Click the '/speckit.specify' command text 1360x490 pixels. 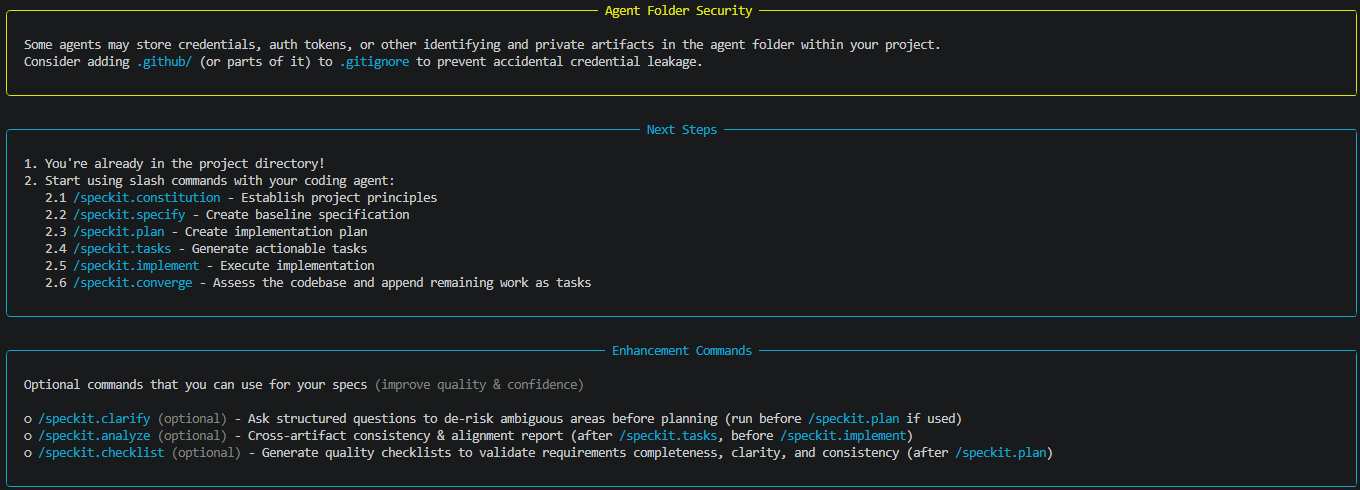[129, 215]
